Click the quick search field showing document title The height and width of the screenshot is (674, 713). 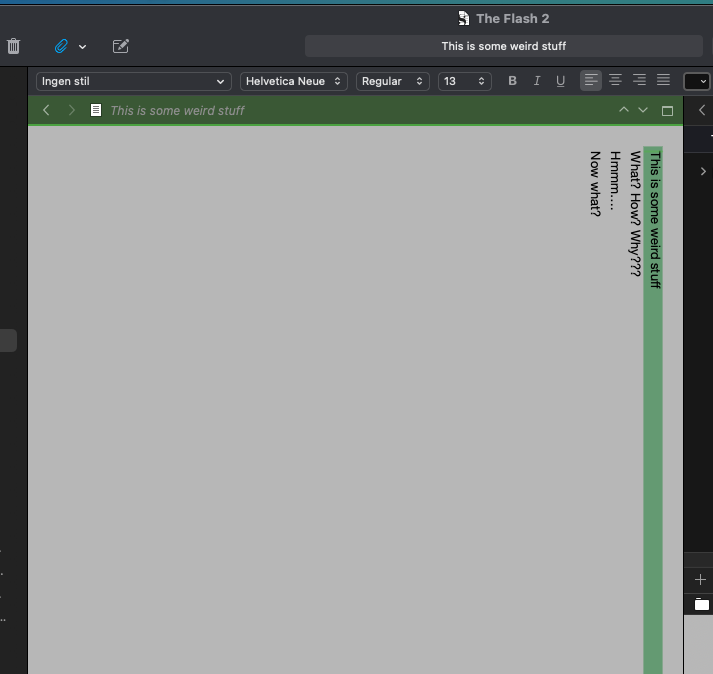click(x=503, y=46)
